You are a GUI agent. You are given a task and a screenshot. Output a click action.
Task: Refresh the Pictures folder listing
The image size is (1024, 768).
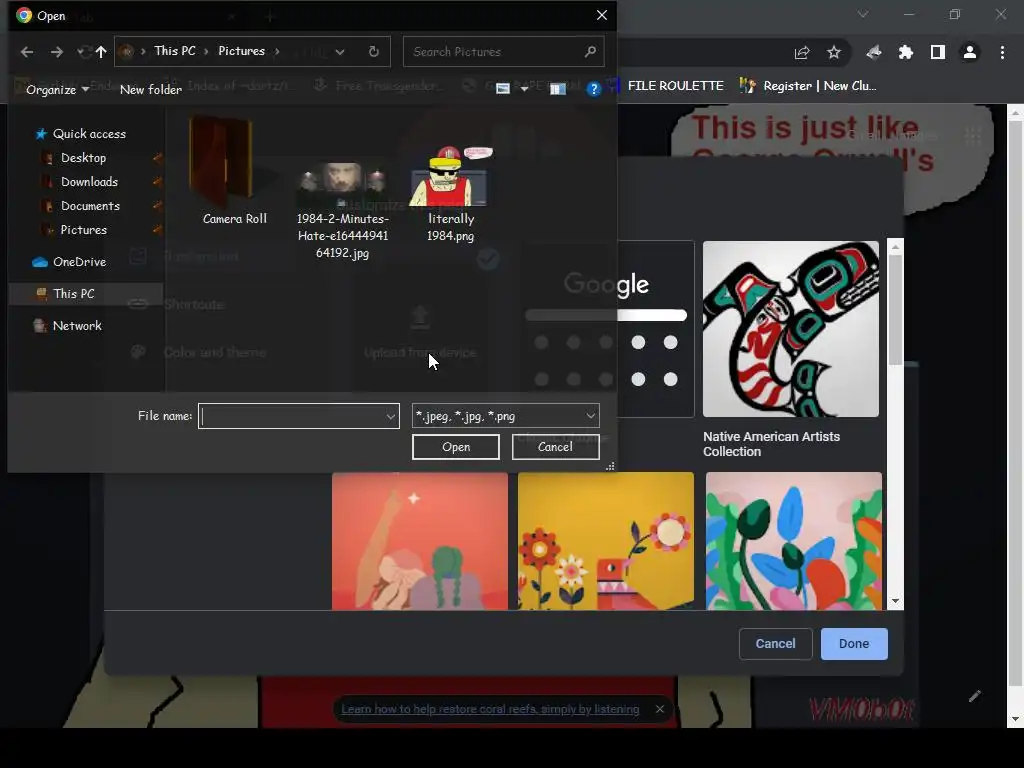point(374,51)
